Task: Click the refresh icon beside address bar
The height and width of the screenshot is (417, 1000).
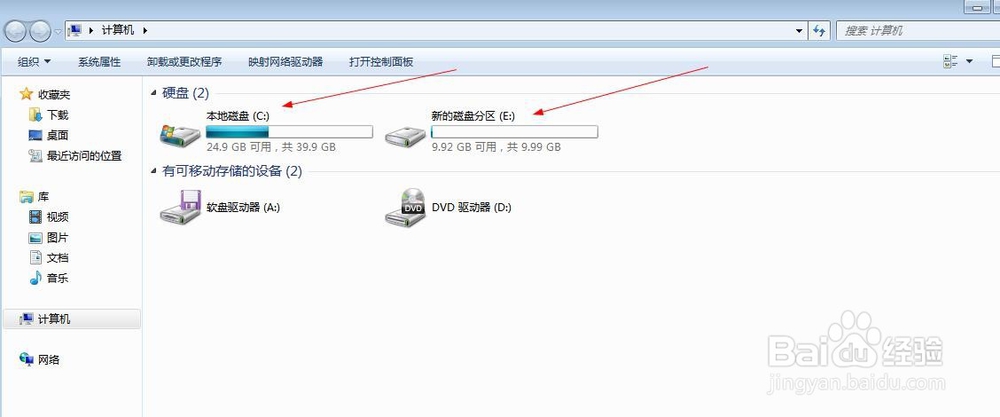Action: tap(819, 30)
